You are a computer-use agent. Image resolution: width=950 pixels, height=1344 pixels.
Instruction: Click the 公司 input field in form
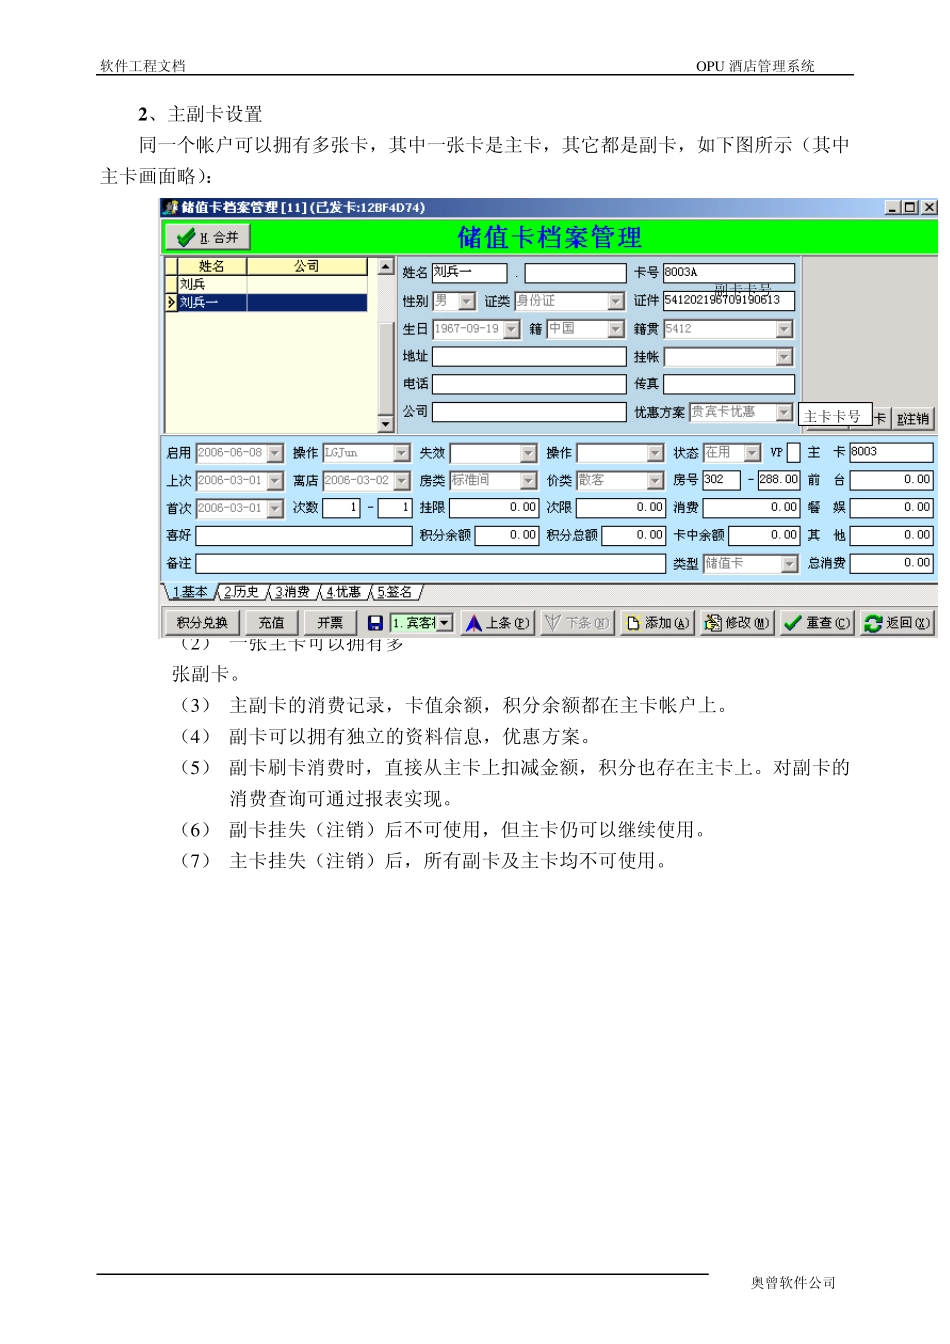coord(529,412)
